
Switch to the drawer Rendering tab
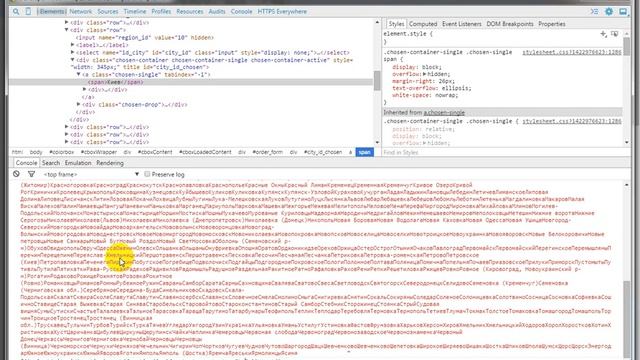tap(110, 163)
